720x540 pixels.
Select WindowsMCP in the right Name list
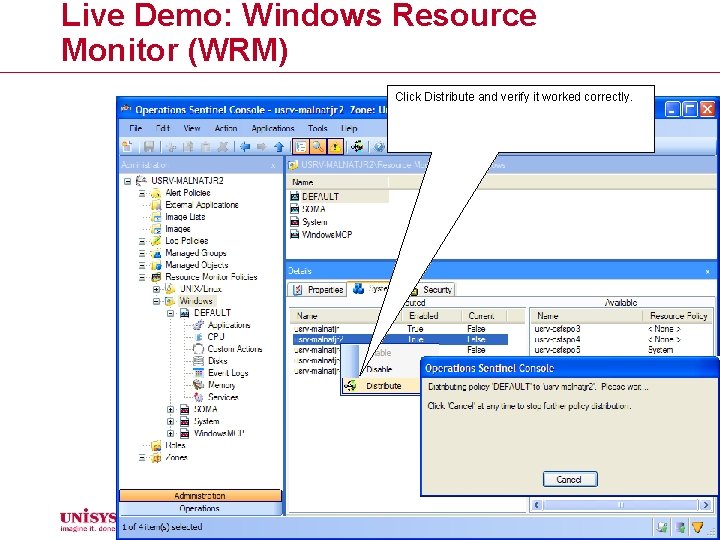pyautogui.click(x=326, y=234)
